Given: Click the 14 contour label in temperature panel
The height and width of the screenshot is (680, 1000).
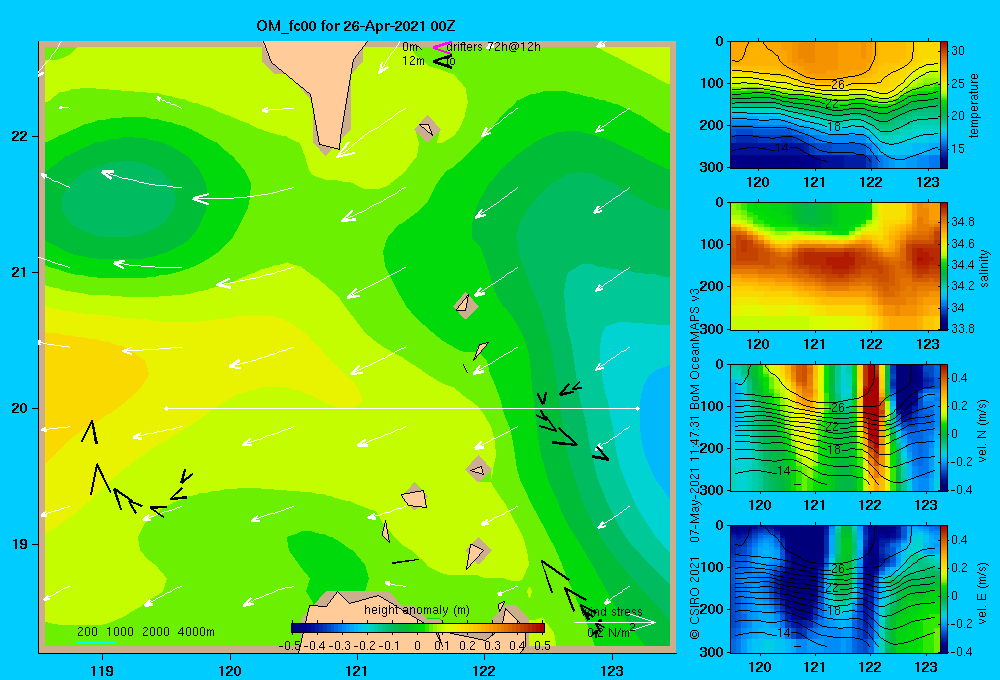Looking at the screenshot, I should point(782,148).
